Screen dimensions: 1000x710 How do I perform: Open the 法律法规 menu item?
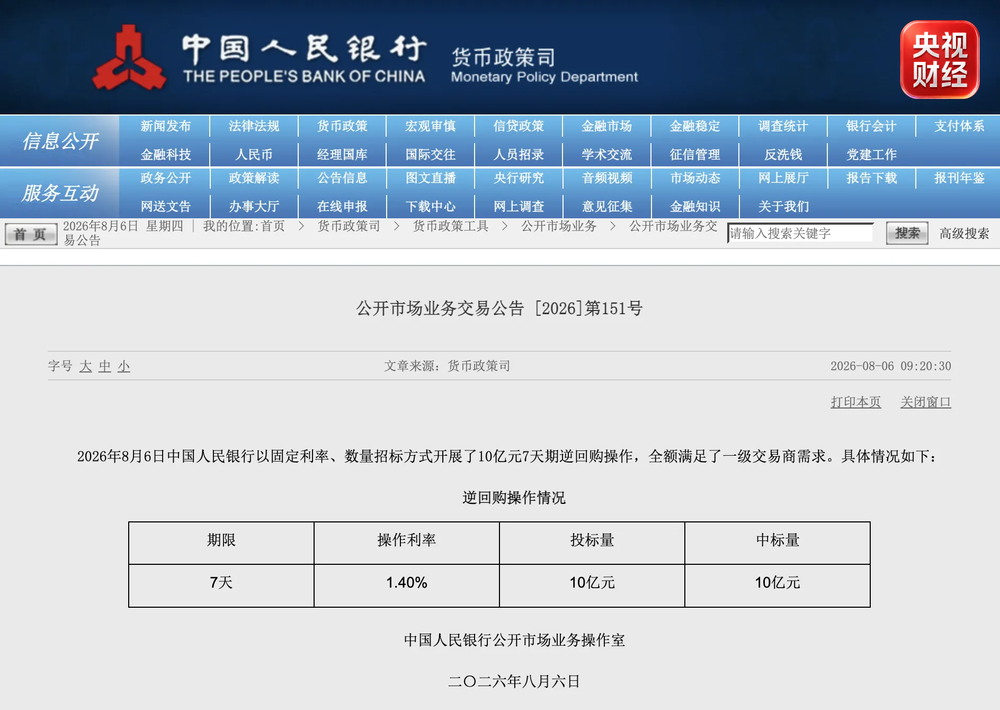click(x=254, y=126)
